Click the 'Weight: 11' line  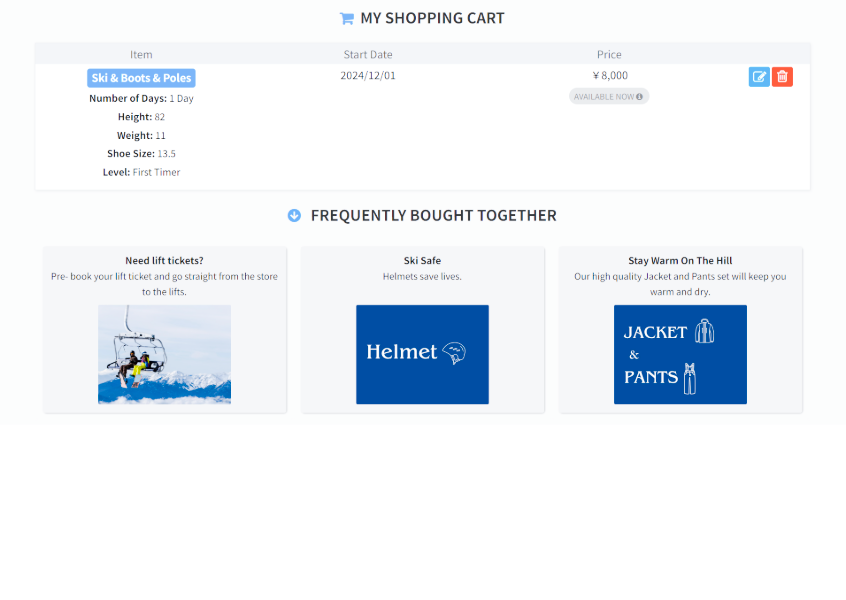coord(141,135)
